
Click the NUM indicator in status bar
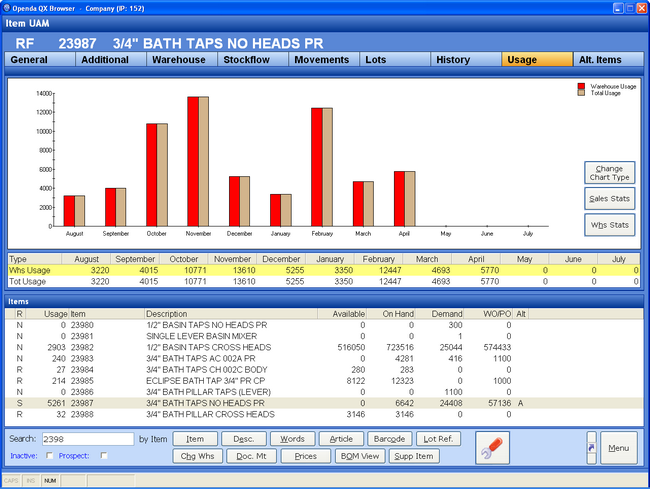pyautogui.click(x=50, y=481)
